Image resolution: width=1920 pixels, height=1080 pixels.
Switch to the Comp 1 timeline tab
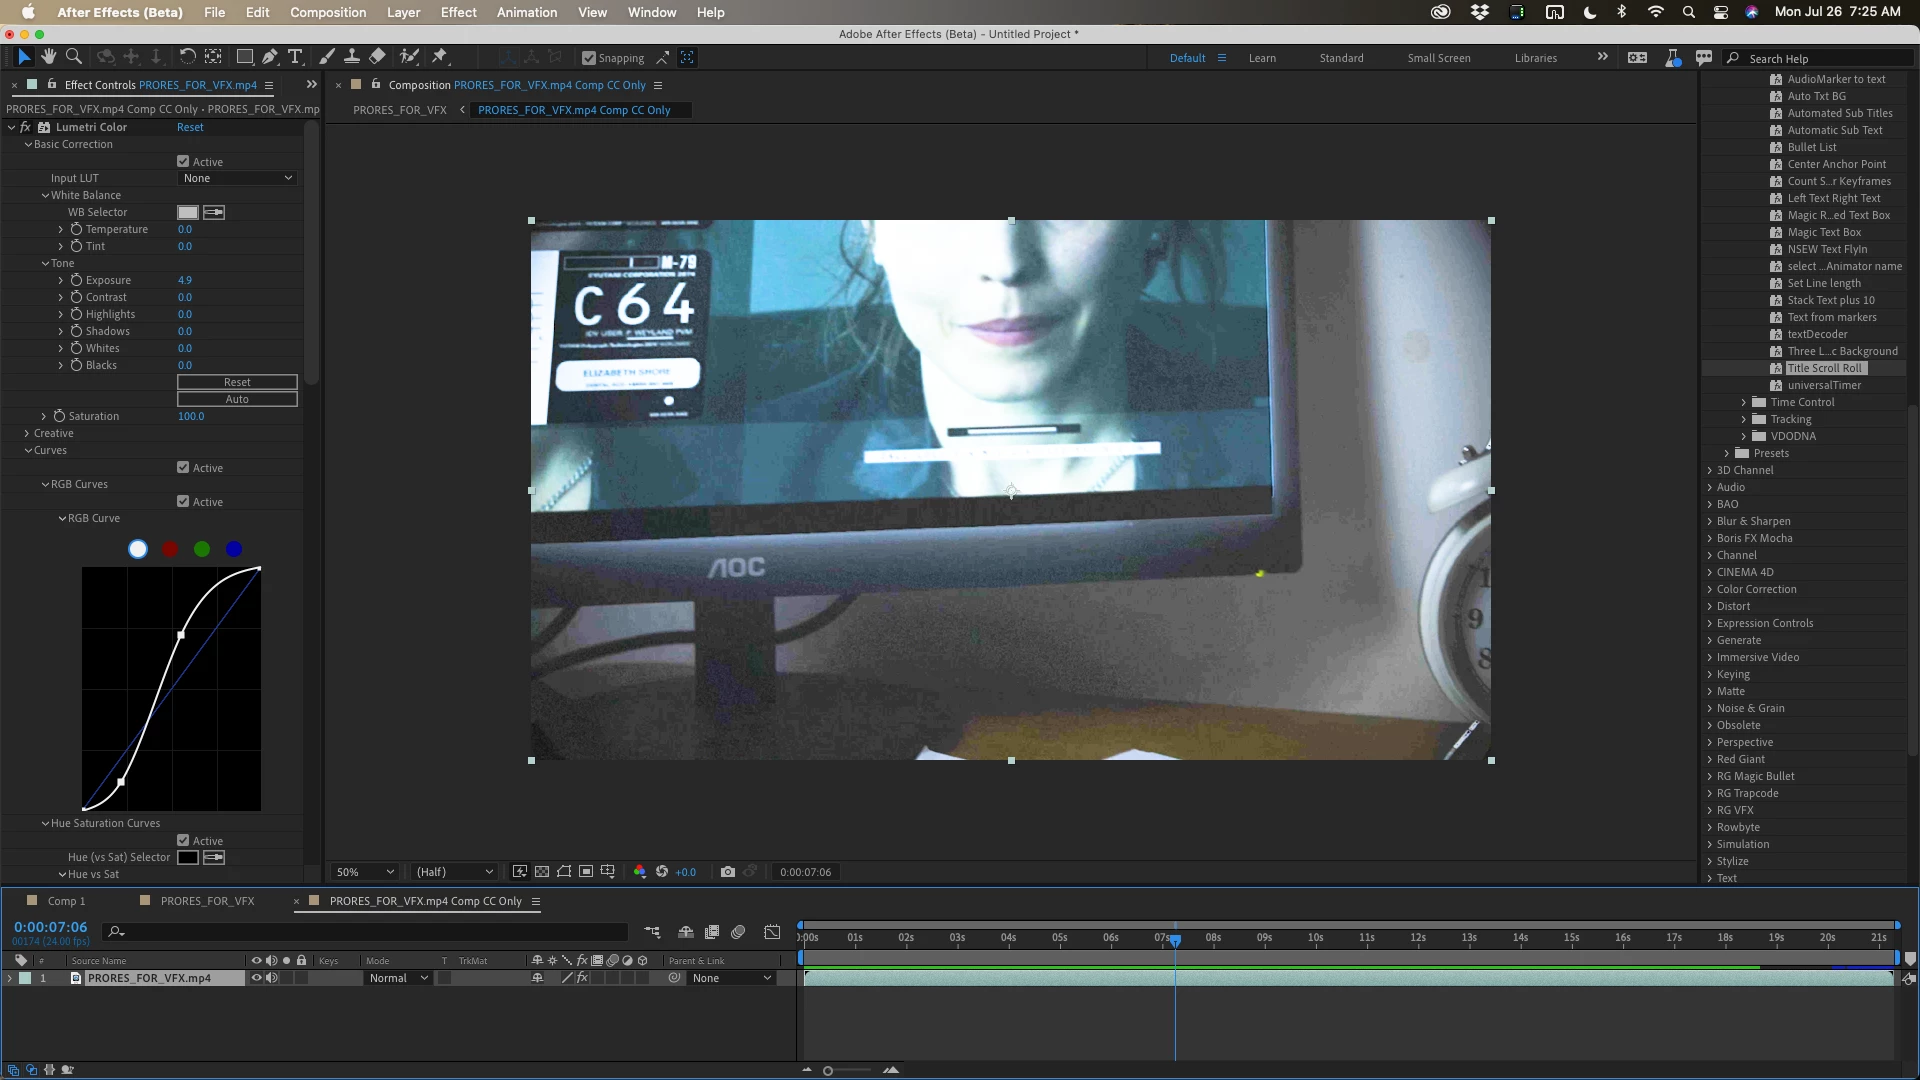coord(66,901)
